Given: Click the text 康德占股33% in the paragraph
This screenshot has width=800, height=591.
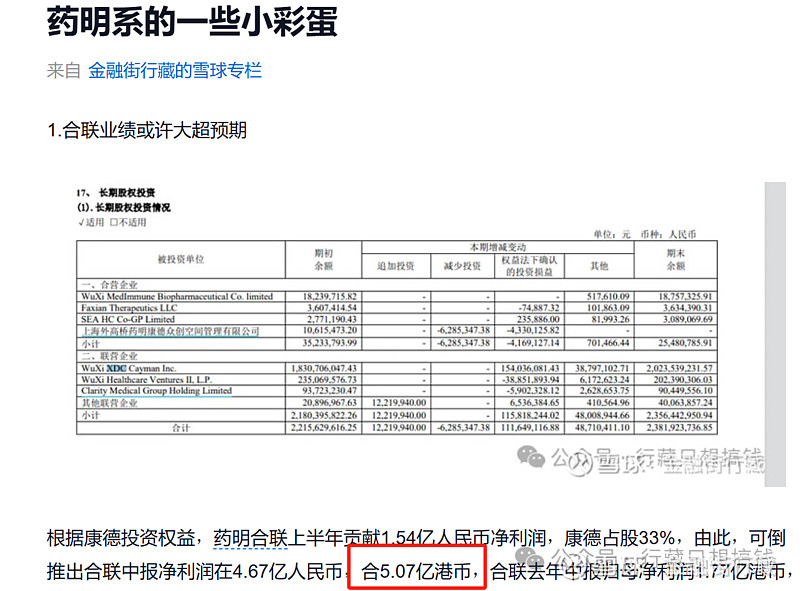Looking at the screenshot, I should (x=619, y=538).
